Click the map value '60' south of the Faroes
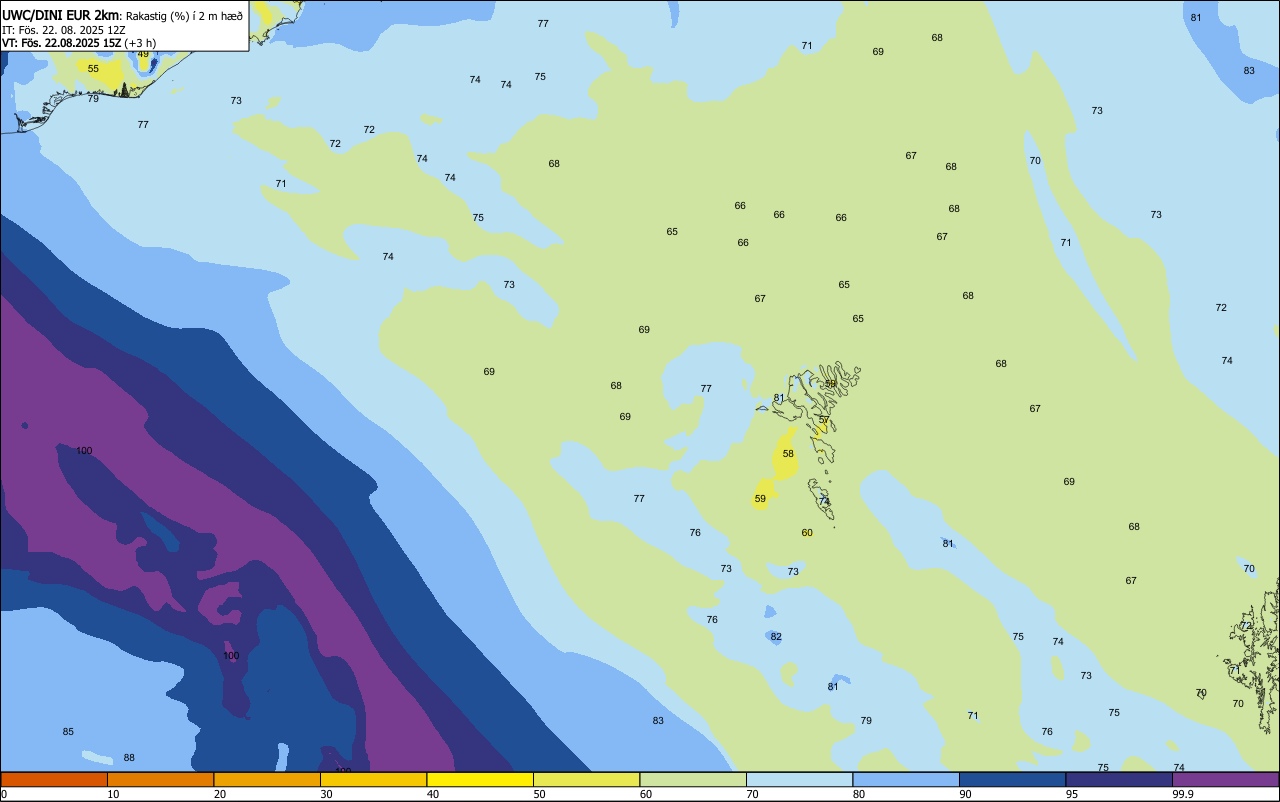The height and width of the screenshot is (802, 1280). pos(807,533)
